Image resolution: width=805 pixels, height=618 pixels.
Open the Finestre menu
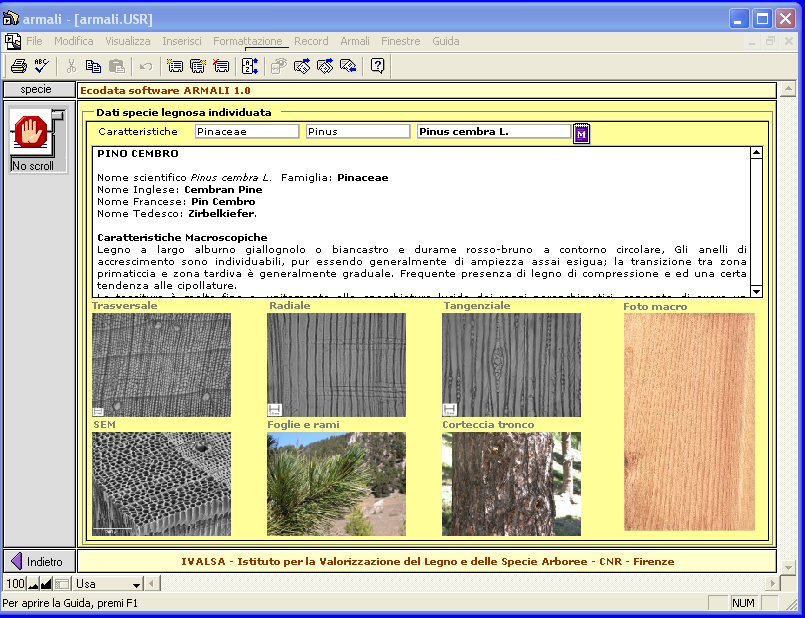pyautogui.click(x=400, y=41)
